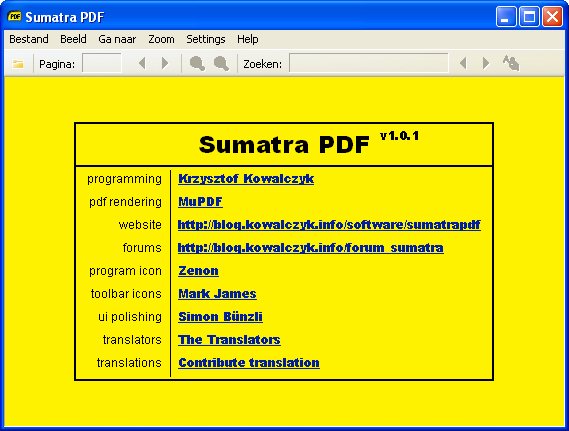569x431 pixels.
Task: Follow the MuPDF link
Action: click(200, 202)
